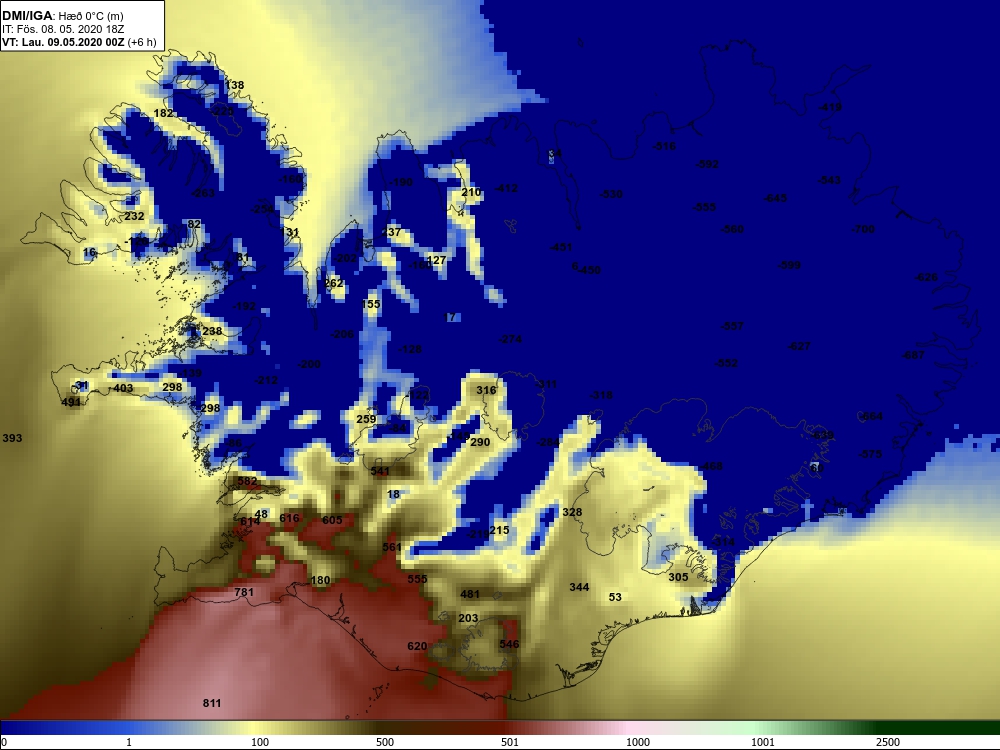
Task: Click the map value '232'
Action: point(134,216)
